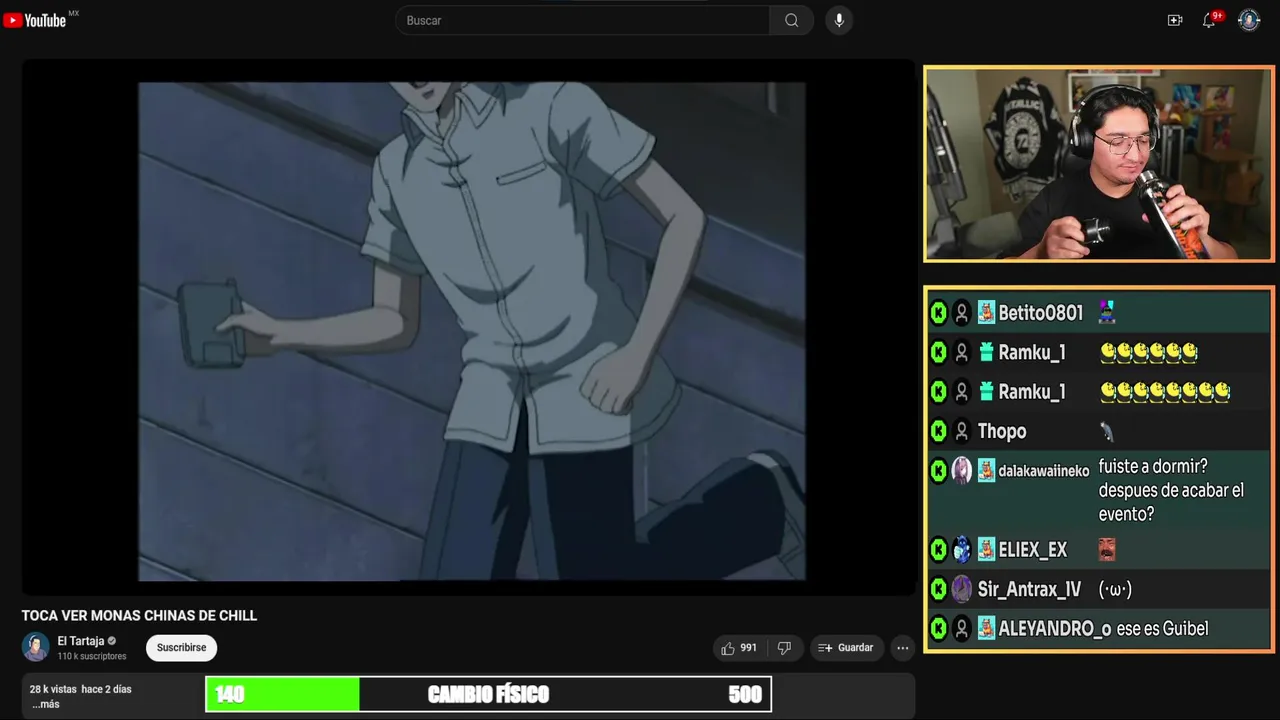This screenshot has height=720, width=1280.
Task: Click the user icon beside ALEYANDRO_o
Action: (x=962, y=628)
